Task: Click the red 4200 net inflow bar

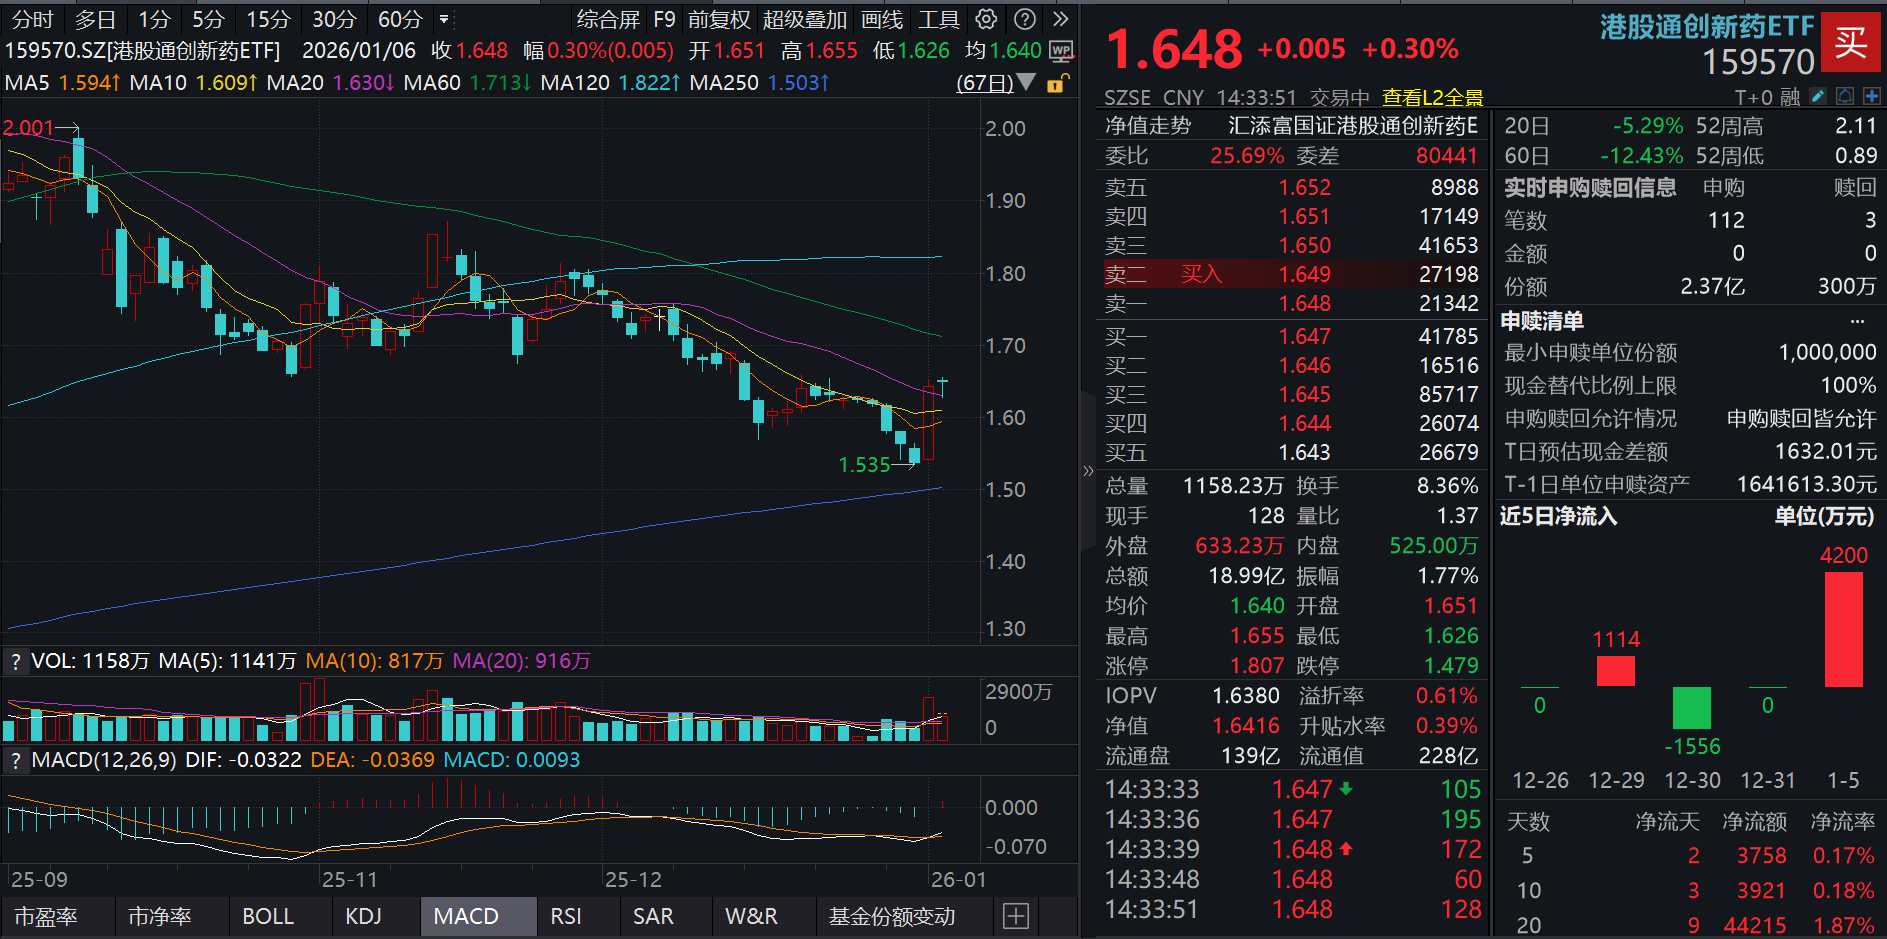Action: click(x=1843, y=629)
